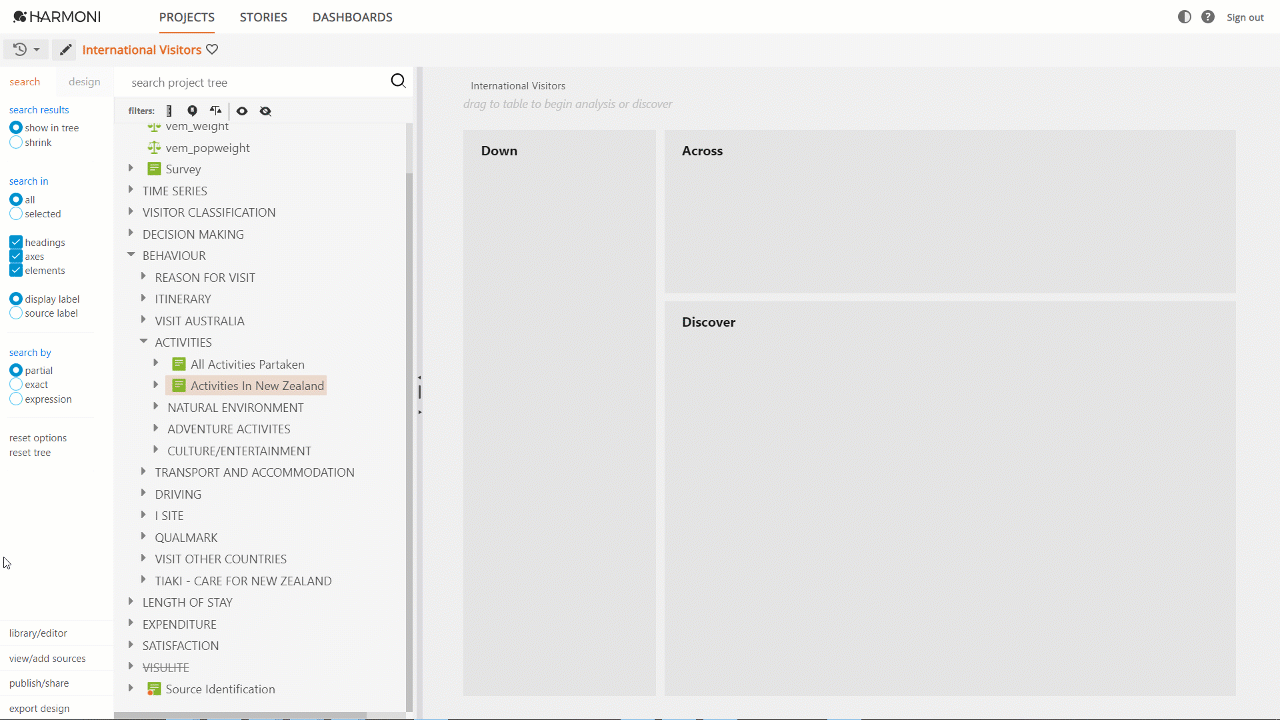Apply the weight scales filter icon

click(216, 111)
